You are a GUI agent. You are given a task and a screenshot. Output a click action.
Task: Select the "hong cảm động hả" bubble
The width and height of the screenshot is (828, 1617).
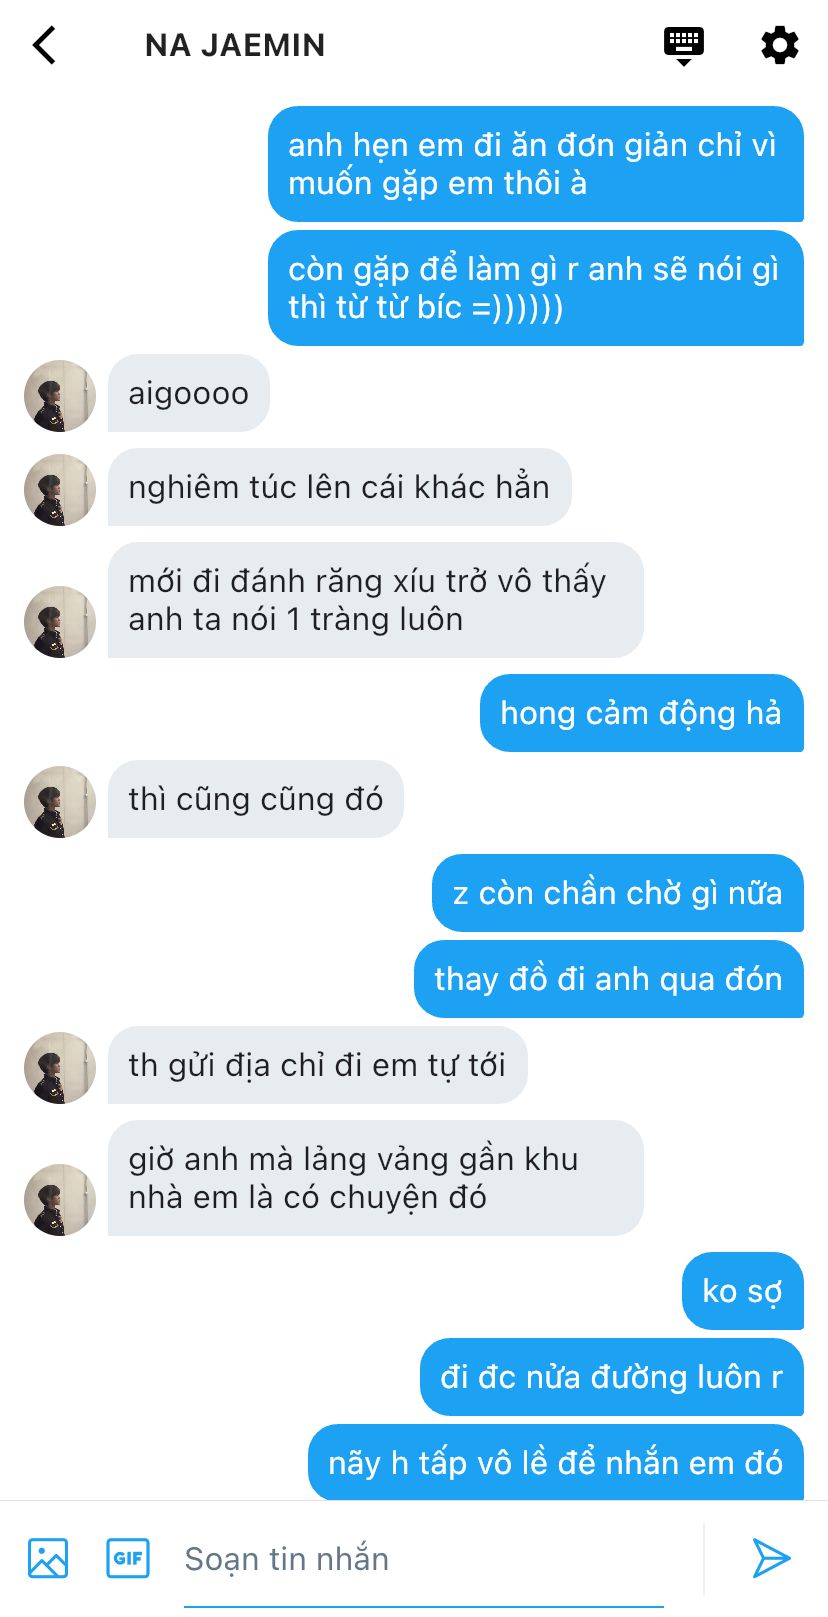coord(642,713)
